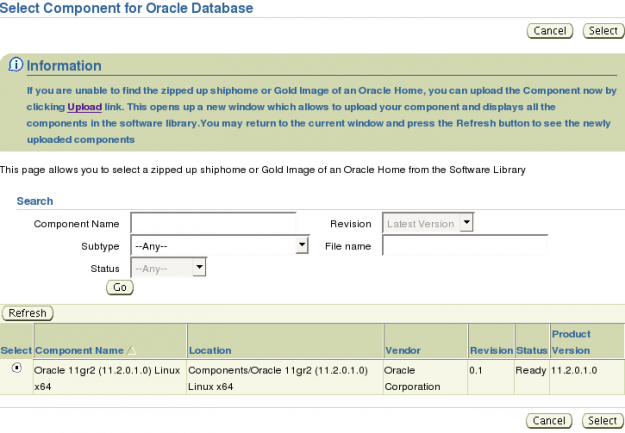The image size is (625, 433).
Task: Click the Information icon
Action: (x=16, y=65)
